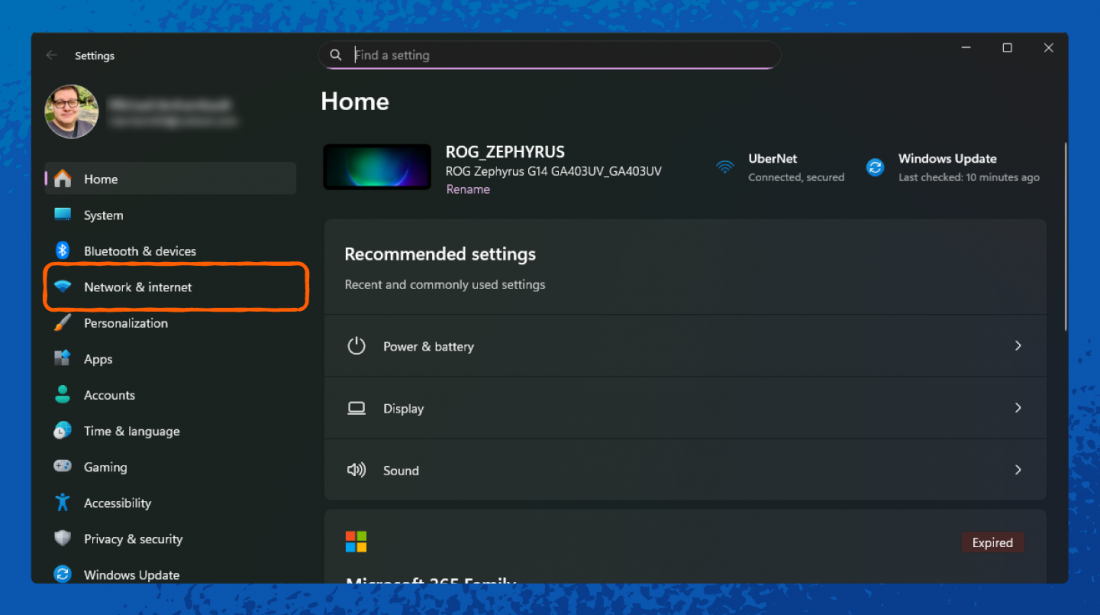The image size is (1100, 615).
Task: Click the Expired badge on Microsoft 365
Action: pos(992,543)
